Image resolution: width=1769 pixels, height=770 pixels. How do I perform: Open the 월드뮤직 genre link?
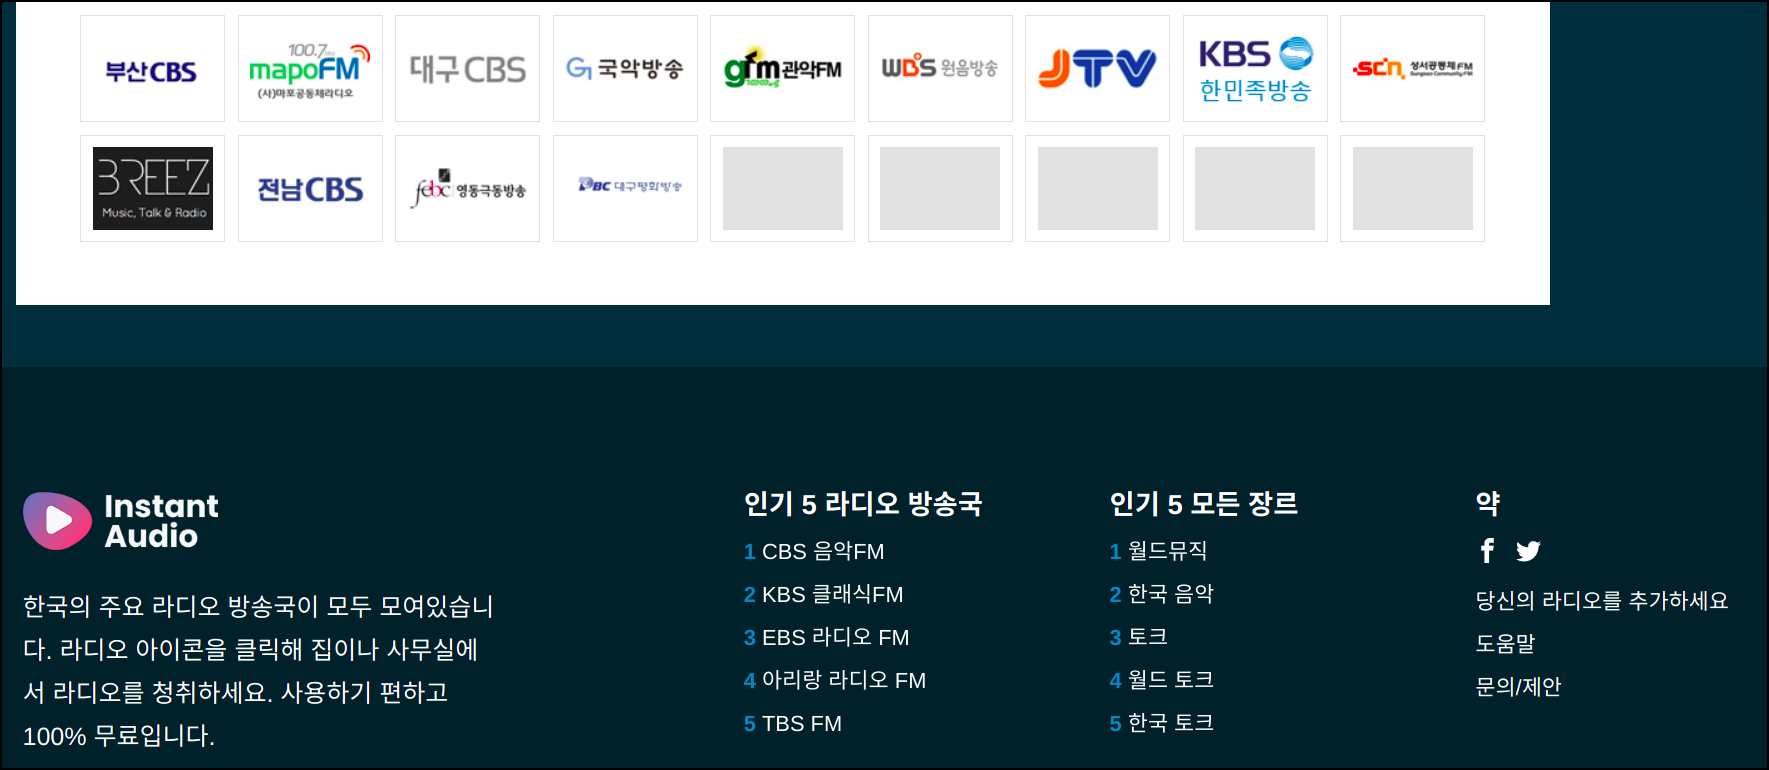coord(1167,551)
